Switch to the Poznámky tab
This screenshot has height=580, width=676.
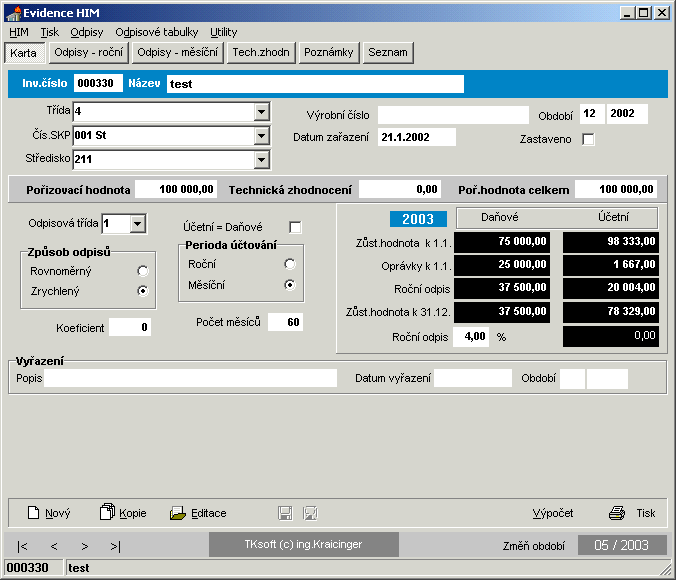[x=329, y=53]
